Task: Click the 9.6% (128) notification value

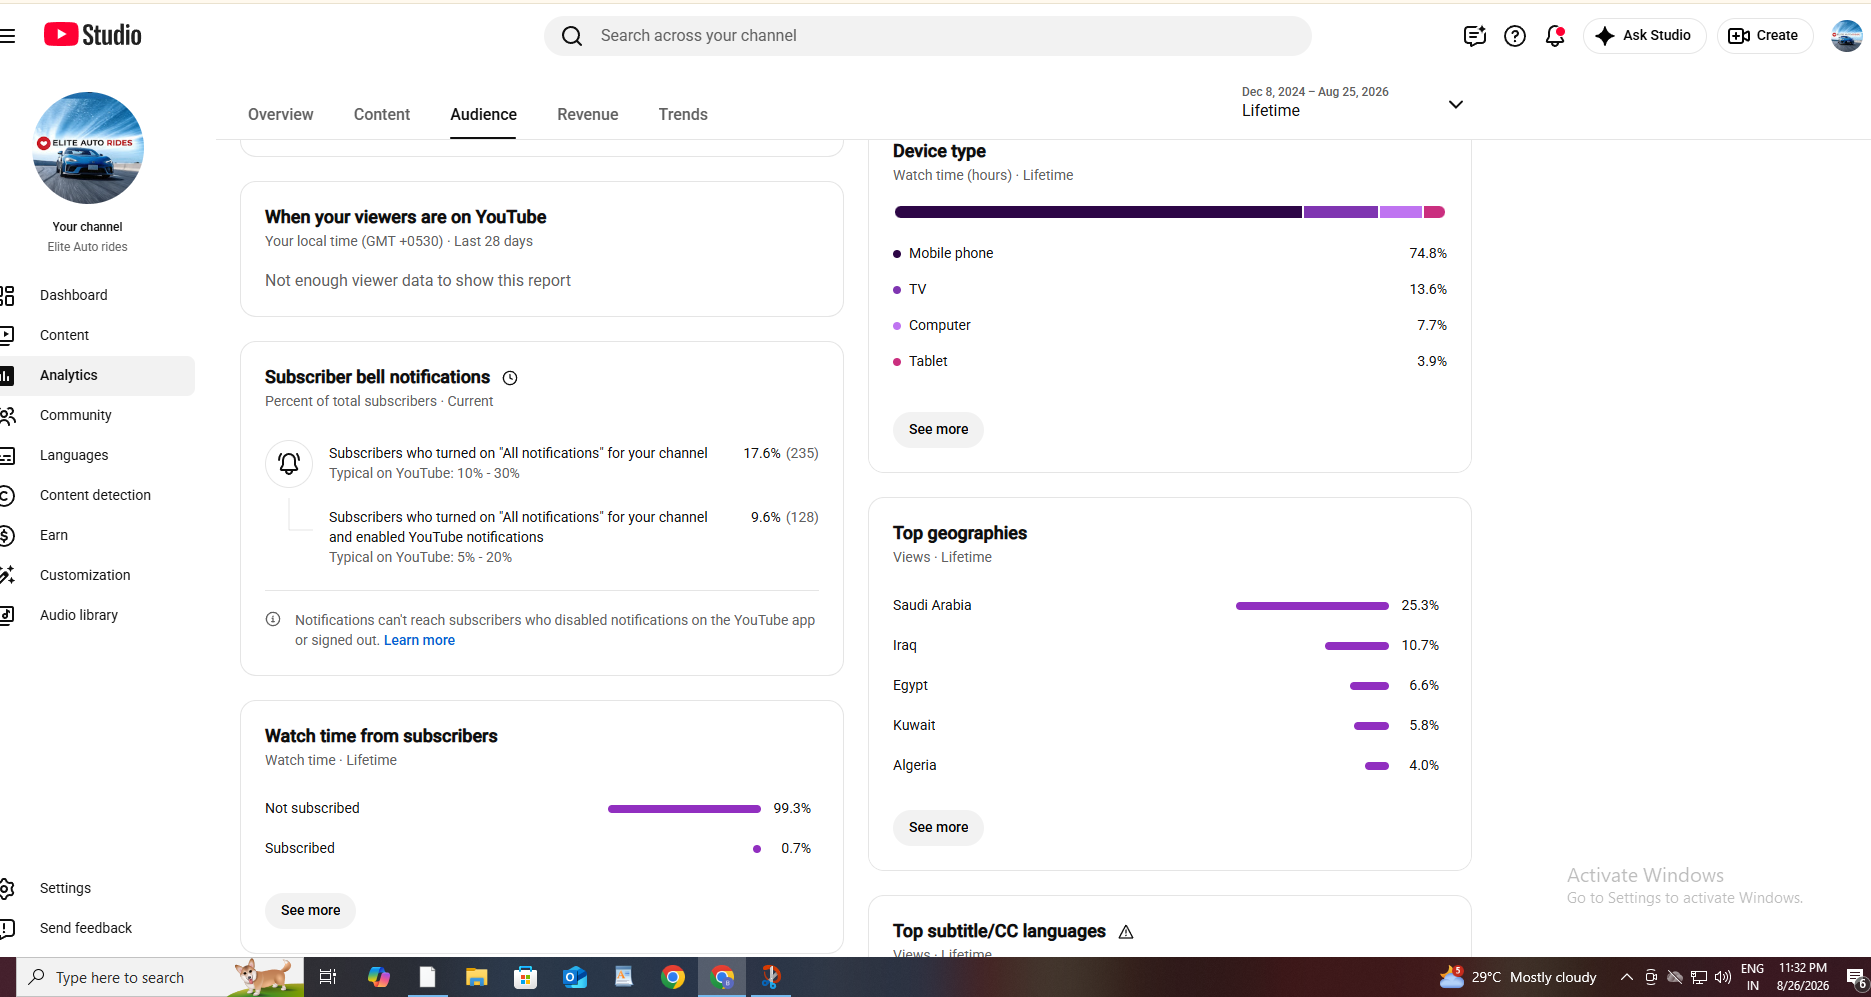Action: click(785, 518)
